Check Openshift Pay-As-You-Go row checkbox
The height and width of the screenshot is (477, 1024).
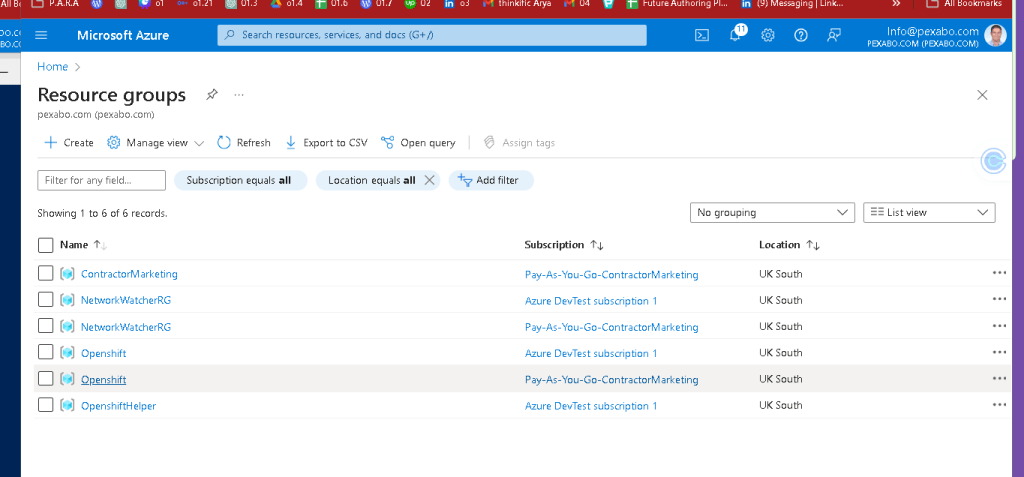point(46,378)
